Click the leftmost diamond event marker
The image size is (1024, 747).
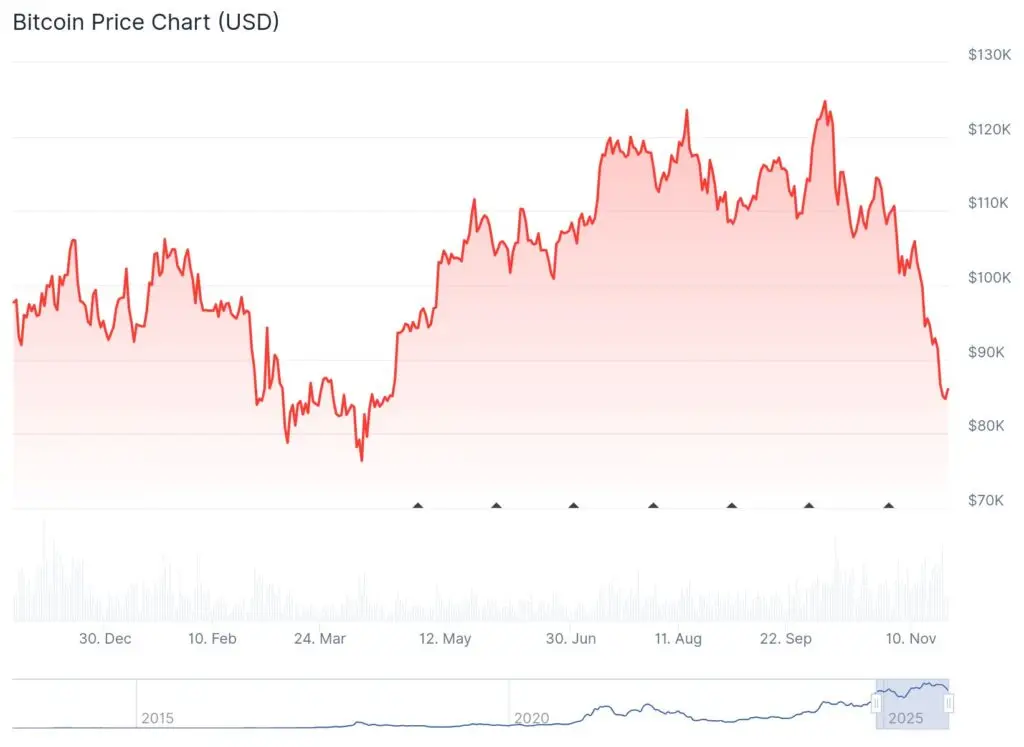click(418, 505)
